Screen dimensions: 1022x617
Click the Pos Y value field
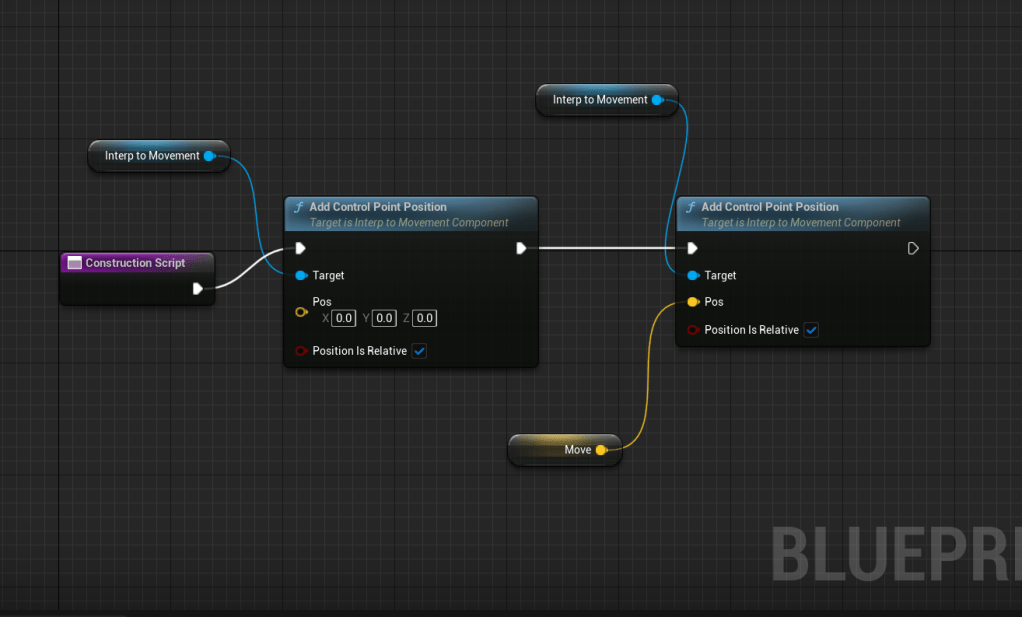click(x=384, y=318)
